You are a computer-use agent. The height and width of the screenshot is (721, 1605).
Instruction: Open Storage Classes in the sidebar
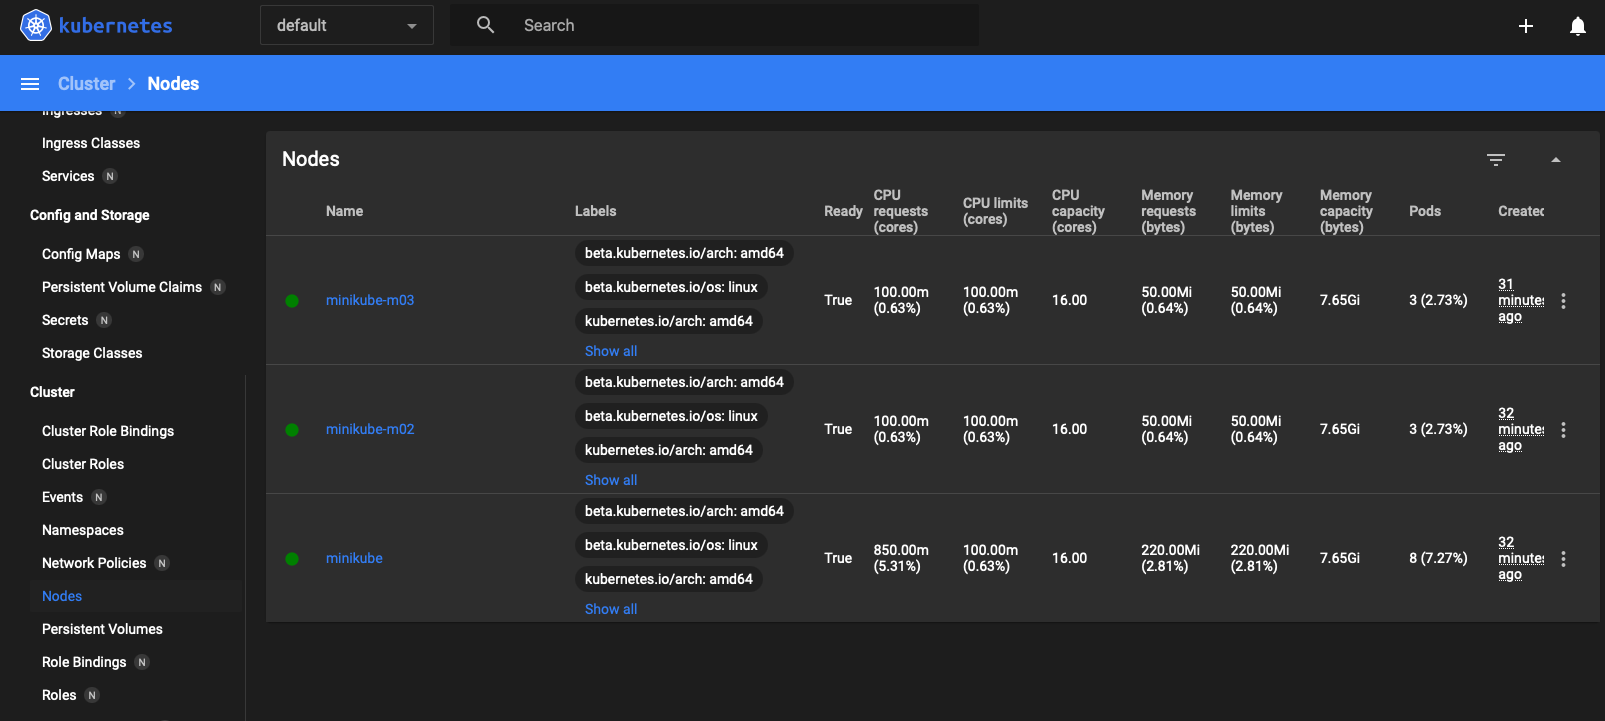tap(92, 353)
